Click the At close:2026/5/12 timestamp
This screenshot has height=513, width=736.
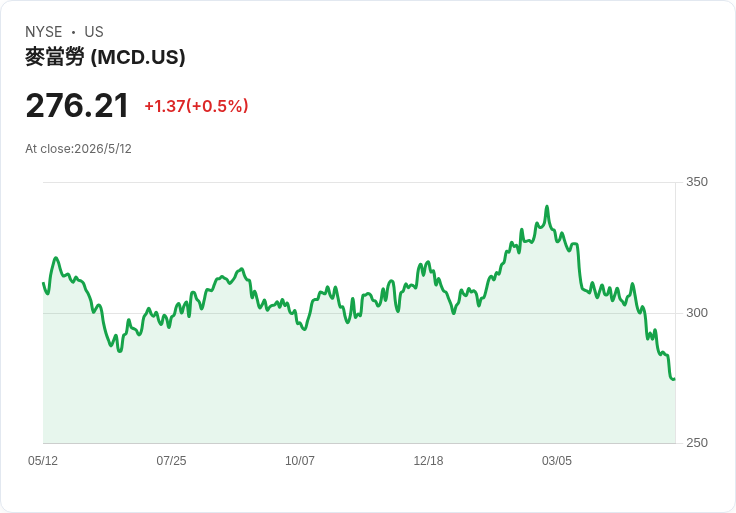(x=78, y=149)
